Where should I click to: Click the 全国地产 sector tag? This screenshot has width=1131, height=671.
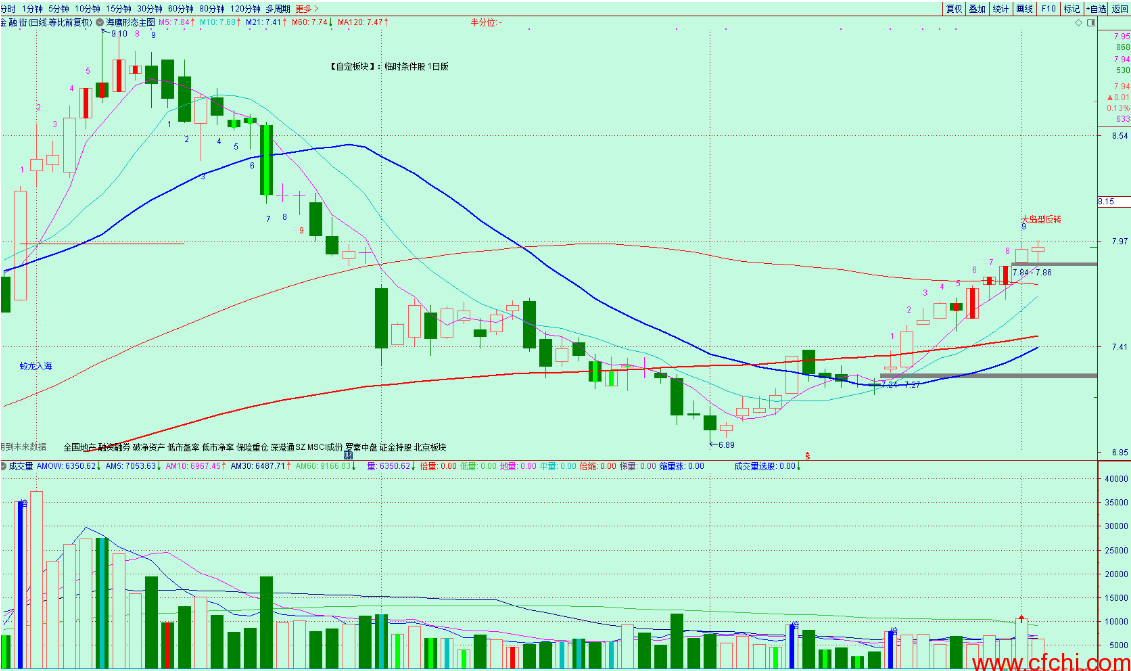pyautogui.click(x=79, y=447)
